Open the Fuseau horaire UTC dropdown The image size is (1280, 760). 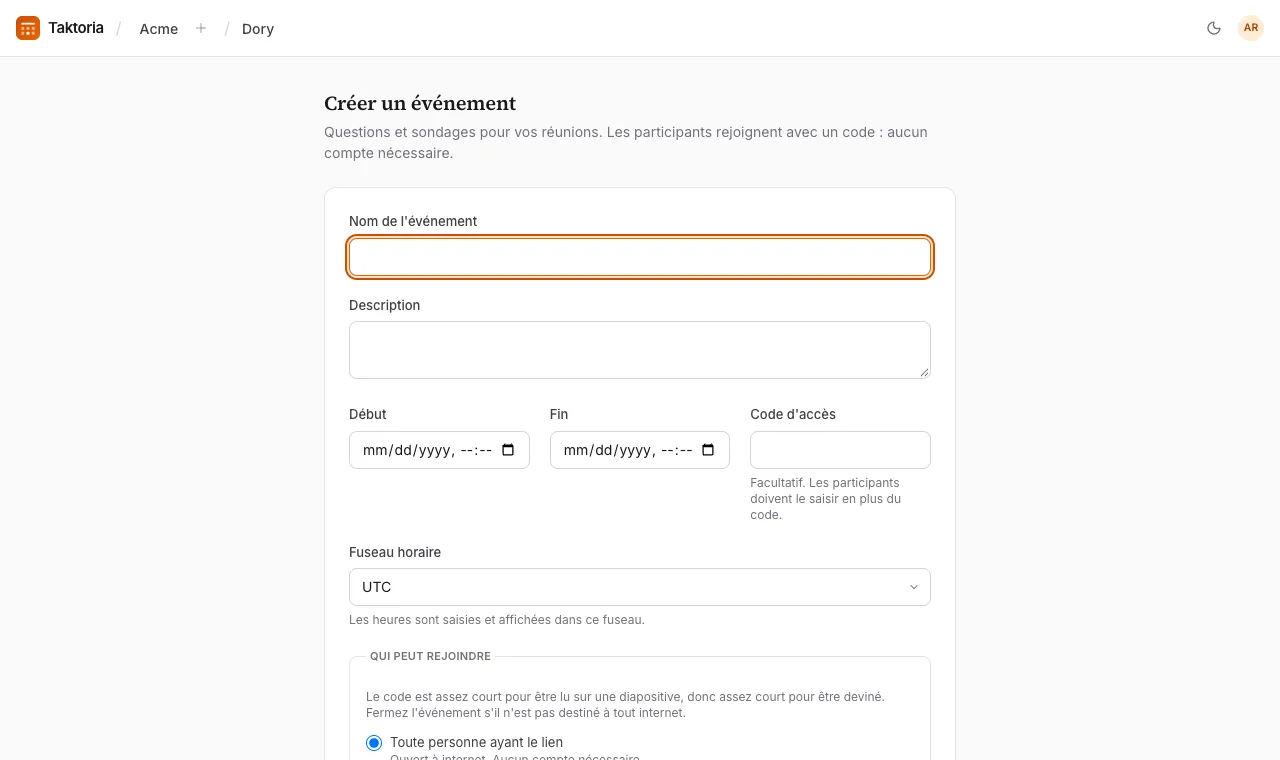click(640, 587)
